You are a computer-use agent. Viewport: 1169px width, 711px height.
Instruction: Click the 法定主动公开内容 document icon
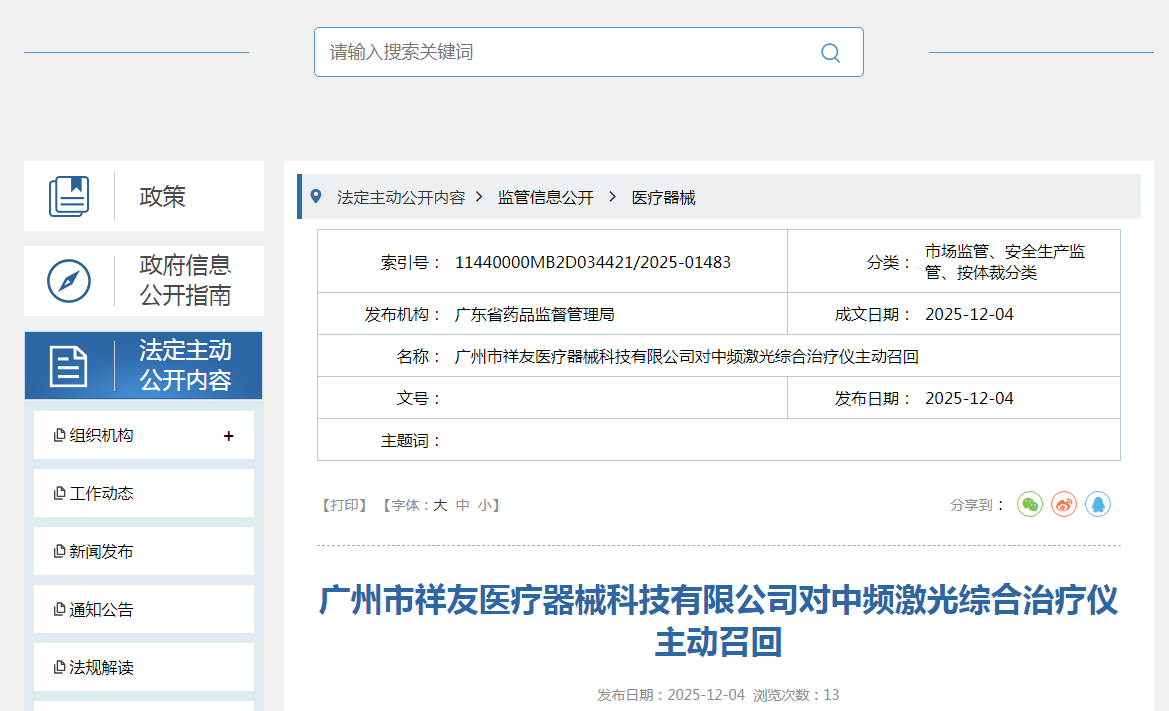[x=69, y=366]
